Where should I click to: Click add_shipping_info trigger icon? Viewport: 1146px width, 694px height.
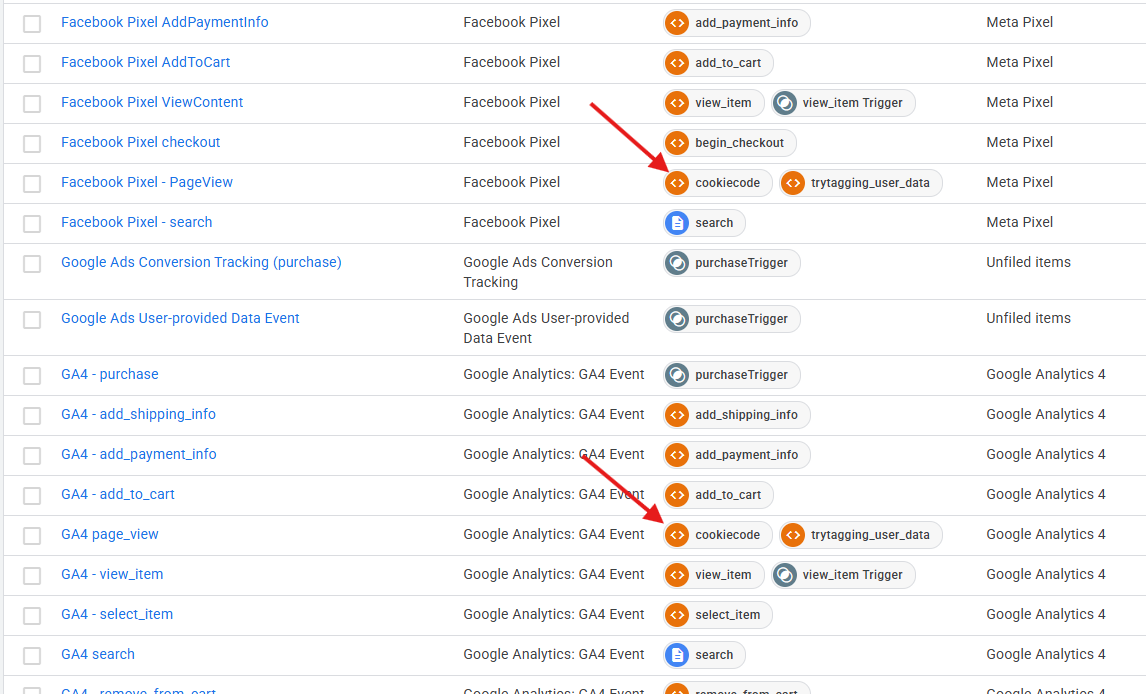click(678, 415)
